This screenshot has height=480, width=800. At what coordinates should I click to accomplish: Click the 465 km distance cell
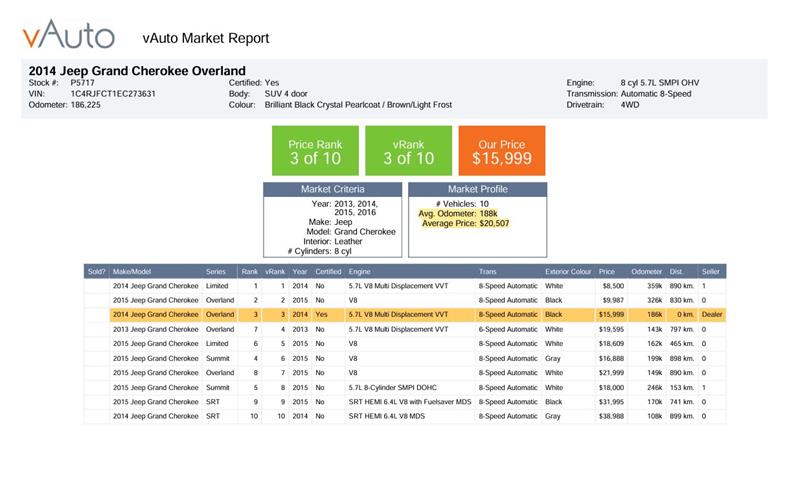(x=682, y=344)
